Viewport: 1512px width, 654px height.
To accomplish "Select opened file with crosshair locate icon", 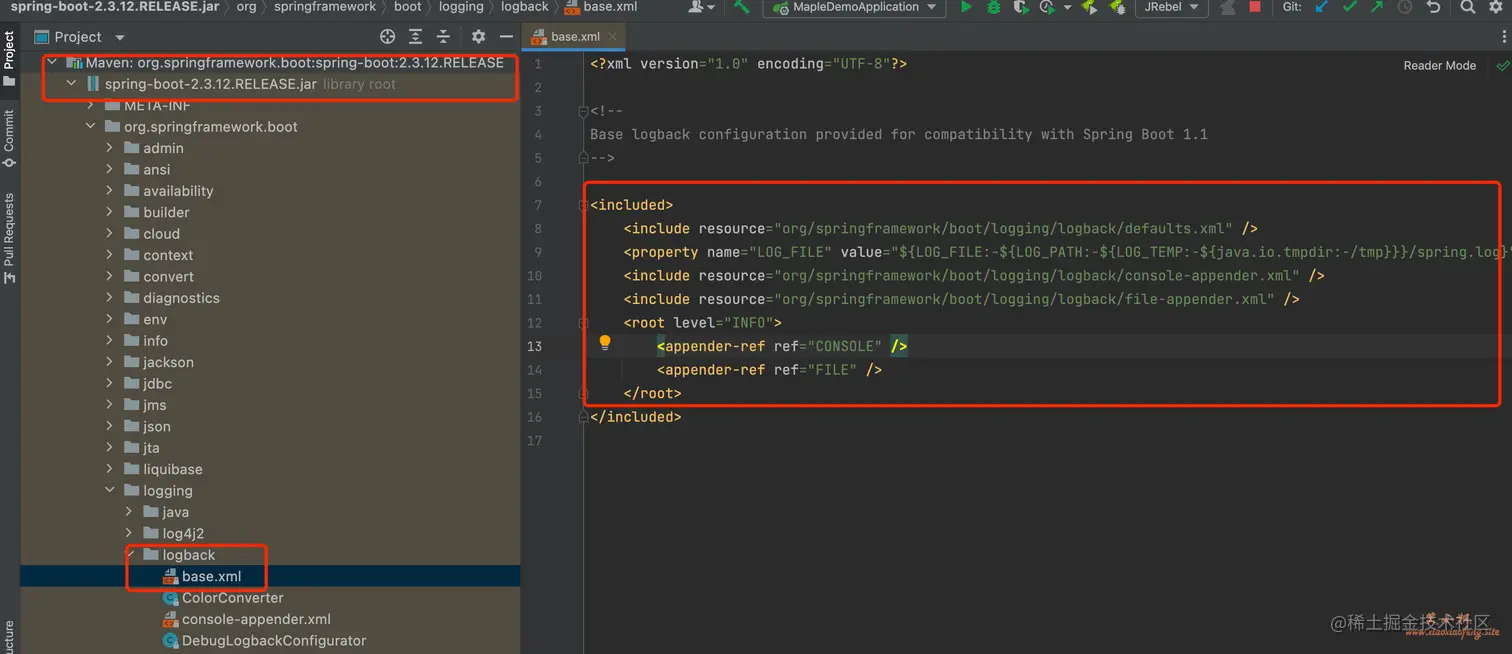I will [388, 37].
